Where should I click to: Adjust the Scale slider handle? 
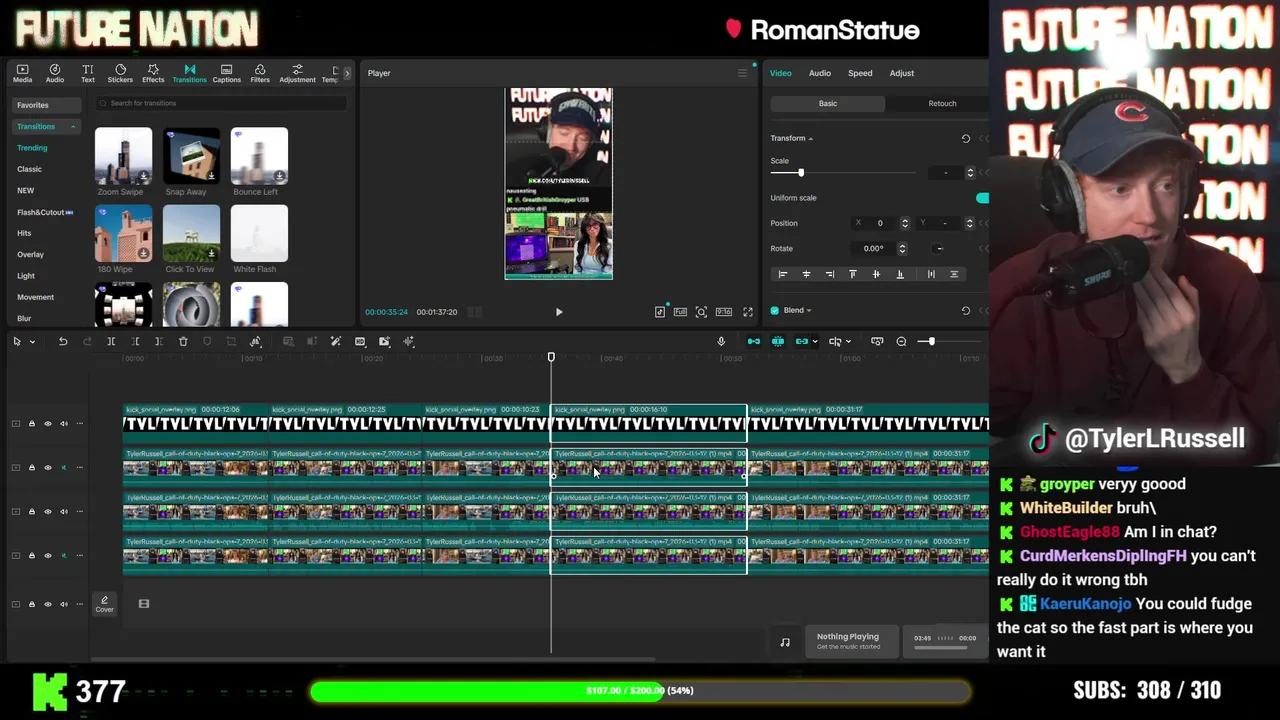[800, 173]
